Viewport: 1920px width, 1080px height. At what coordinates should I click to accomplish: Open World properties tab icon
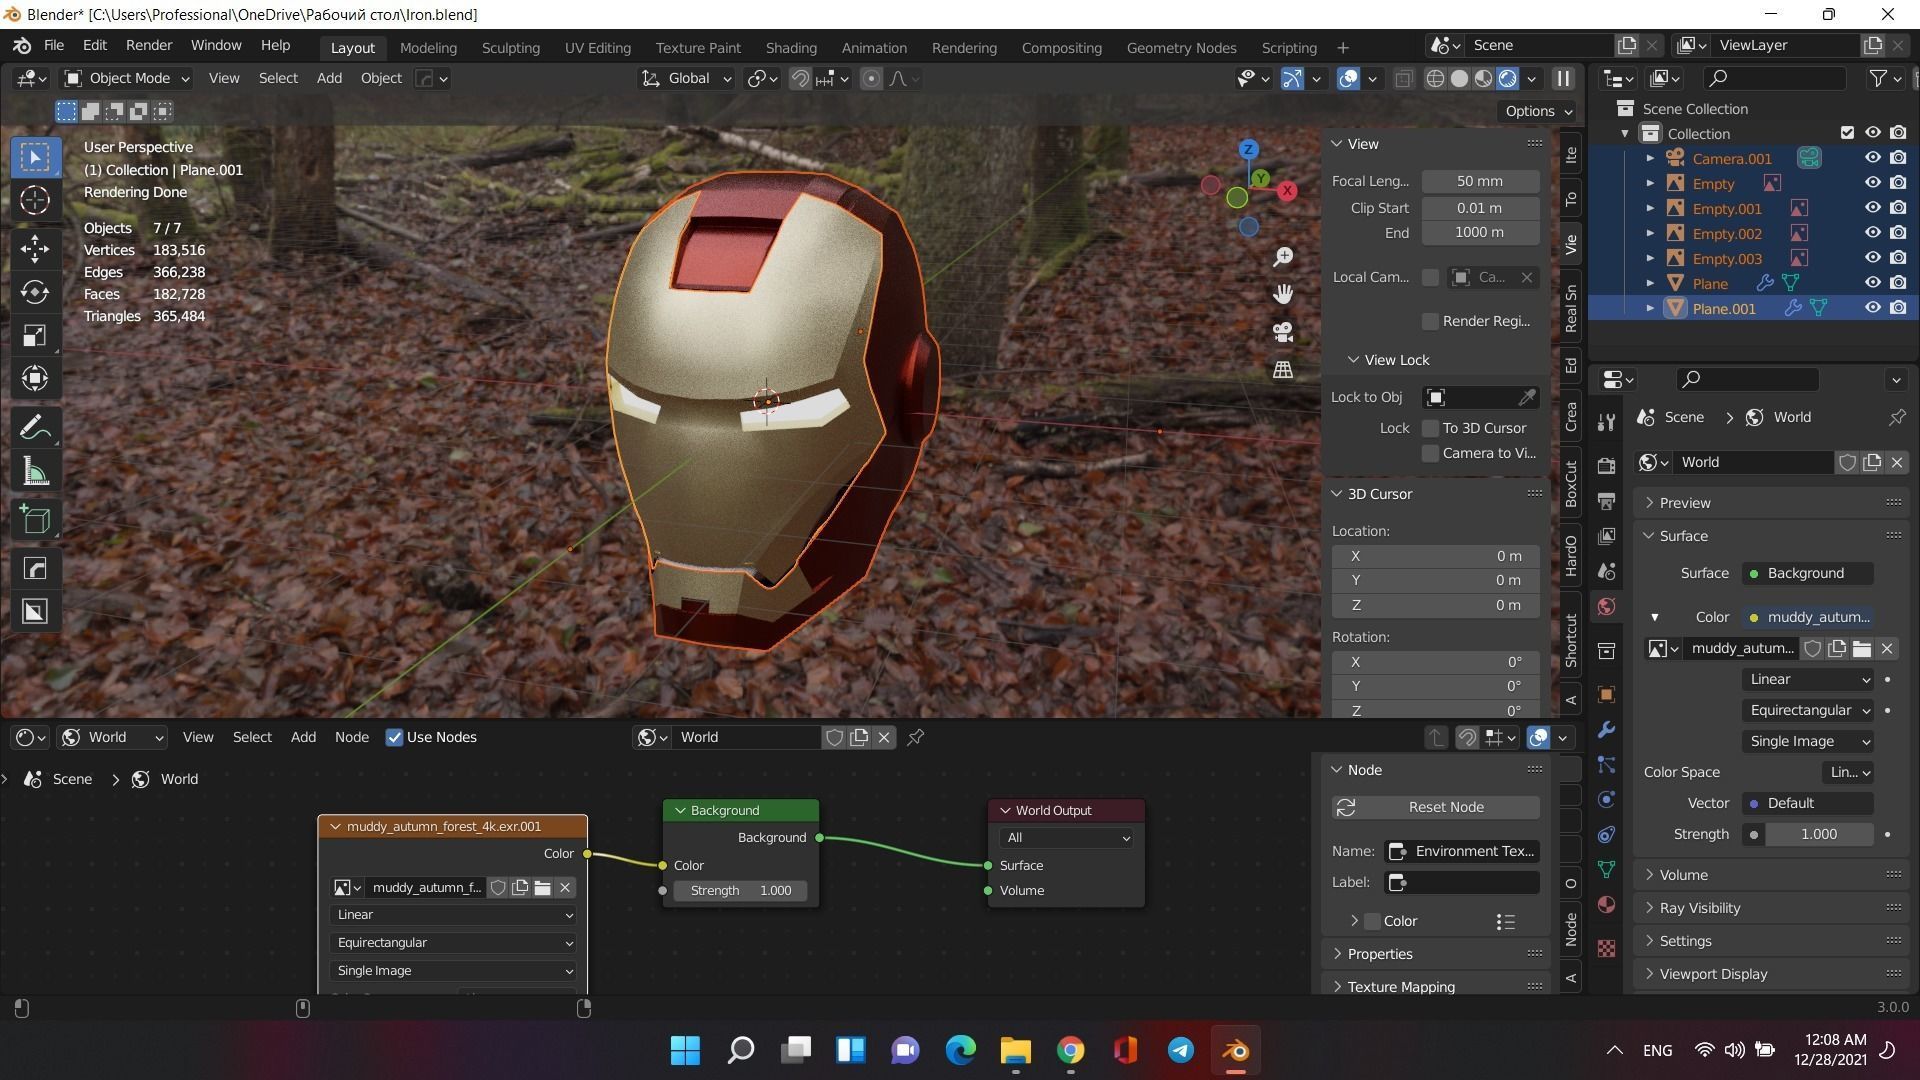point(1607,607)
